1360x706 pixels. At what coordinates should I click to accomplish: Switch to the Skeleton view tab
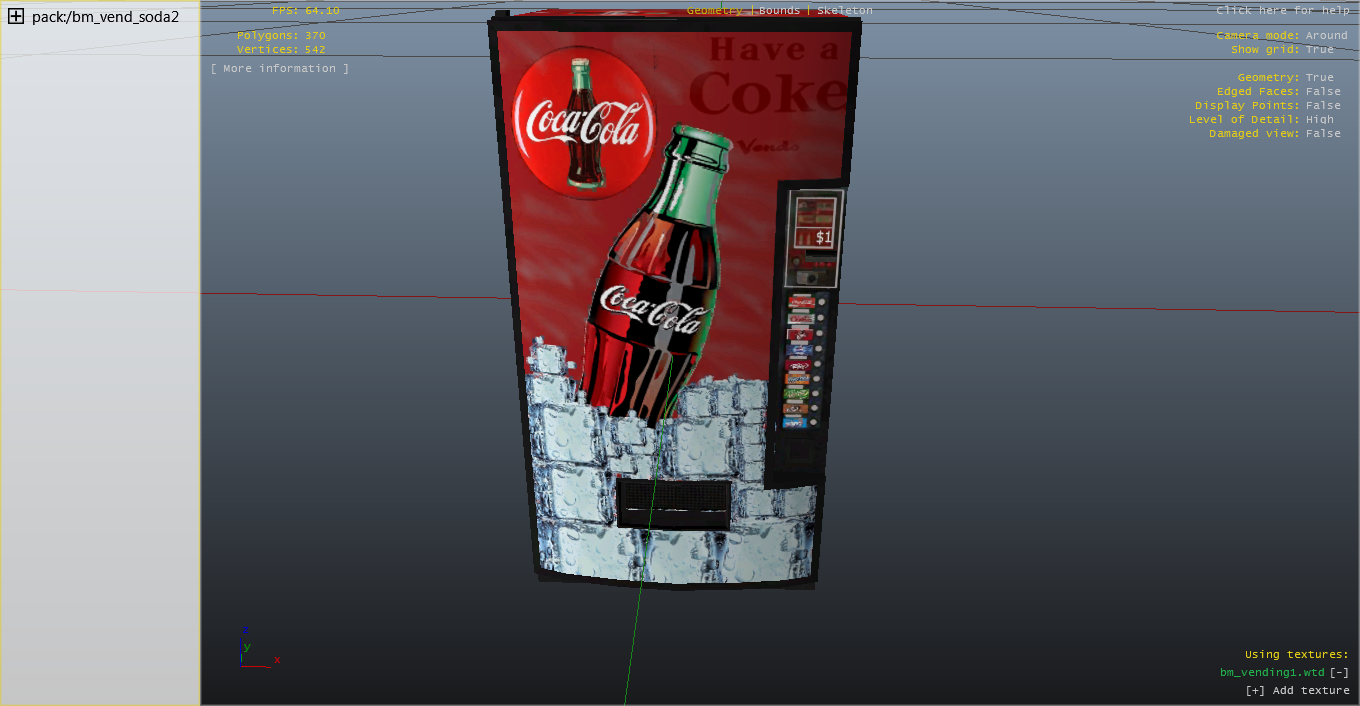[844, 10]
